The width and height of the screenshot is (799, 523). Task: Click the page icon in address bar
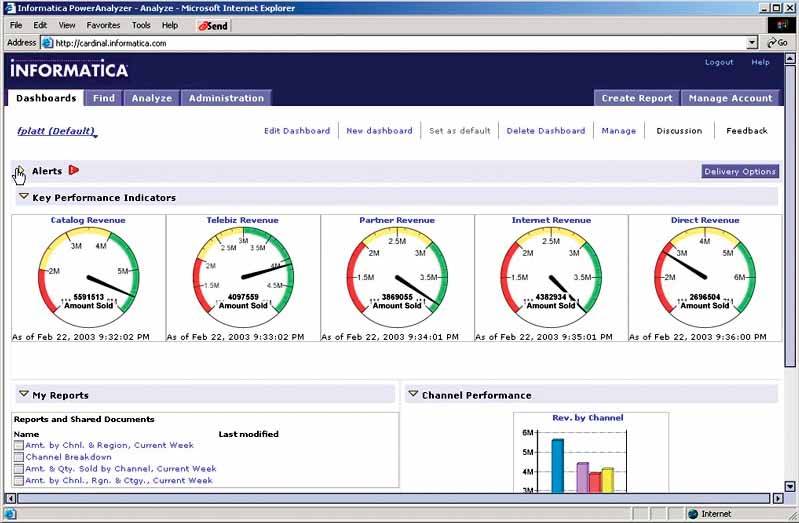(47, 43)
